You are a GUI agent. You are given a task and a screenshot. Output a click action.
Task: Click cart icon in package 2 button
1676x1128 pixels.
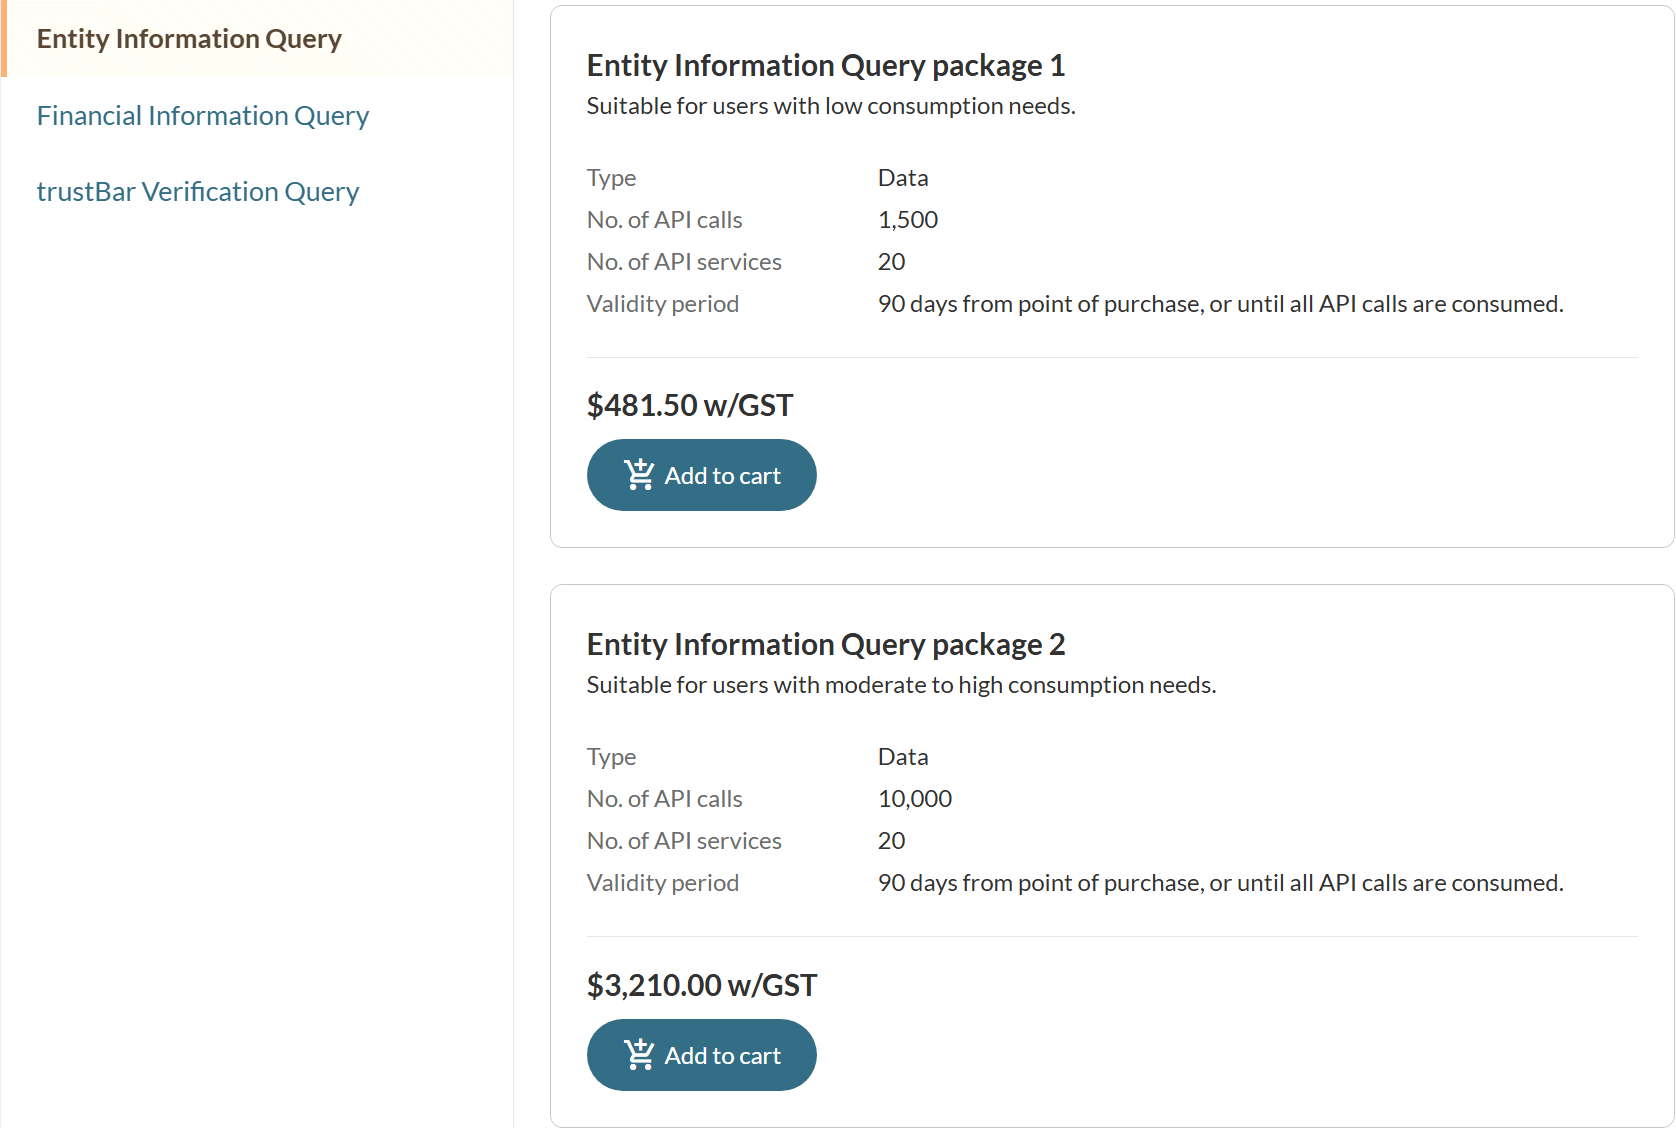pyautogui.click(x=639, y=1054)
